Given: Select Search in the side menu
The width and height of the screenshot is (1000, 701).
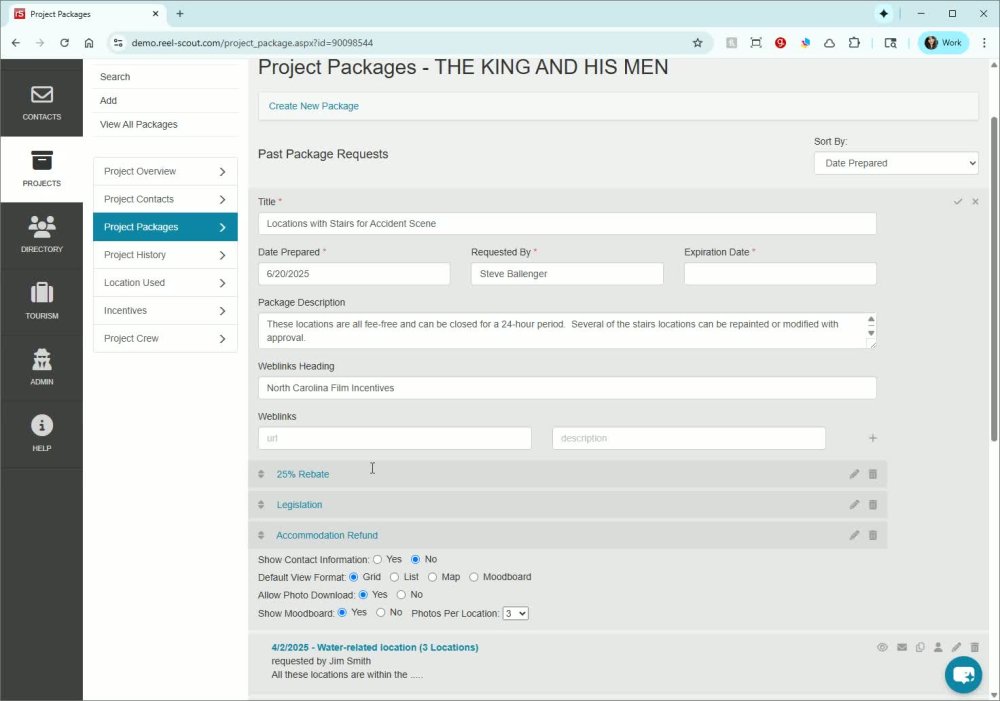Looking at the screenshot, I should coord(115,77).
